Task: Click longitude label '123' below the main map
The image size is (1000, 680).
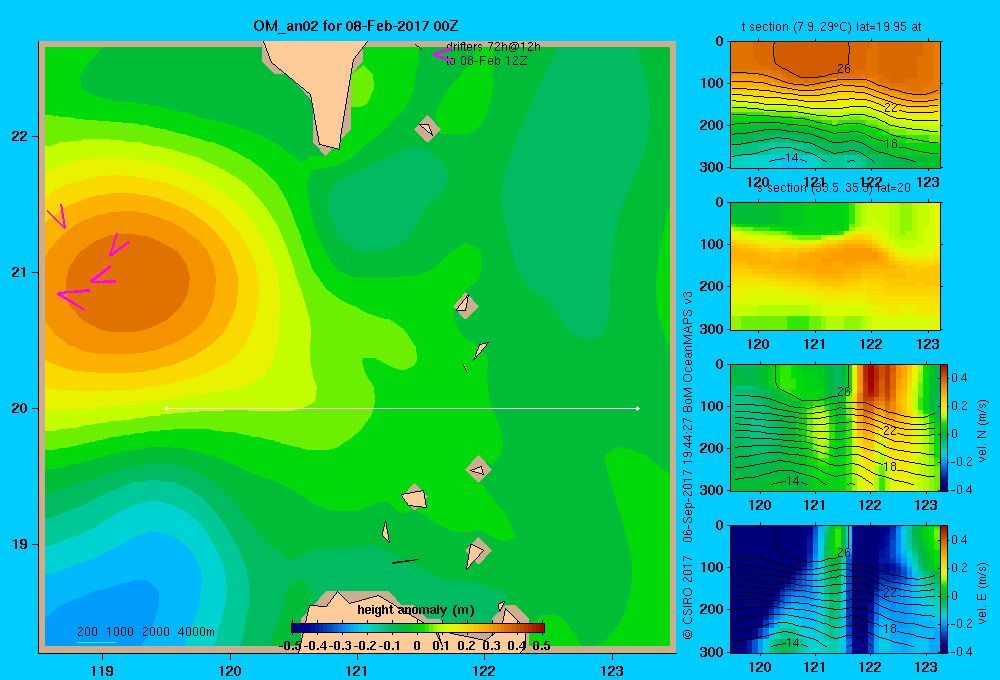Action: [612, 670]
